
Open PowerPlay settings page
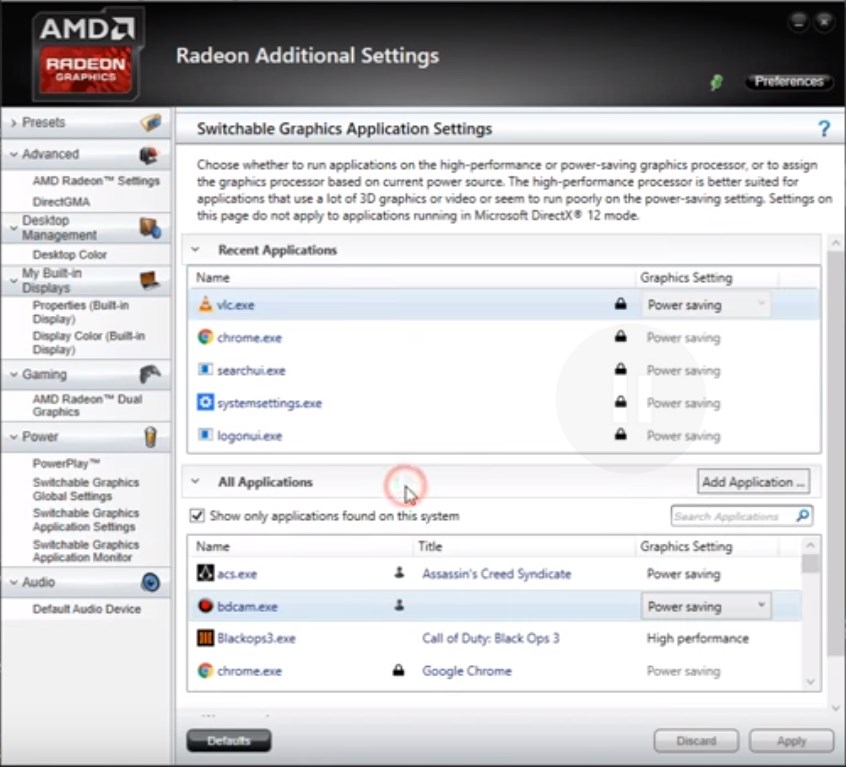coord(66,463)
